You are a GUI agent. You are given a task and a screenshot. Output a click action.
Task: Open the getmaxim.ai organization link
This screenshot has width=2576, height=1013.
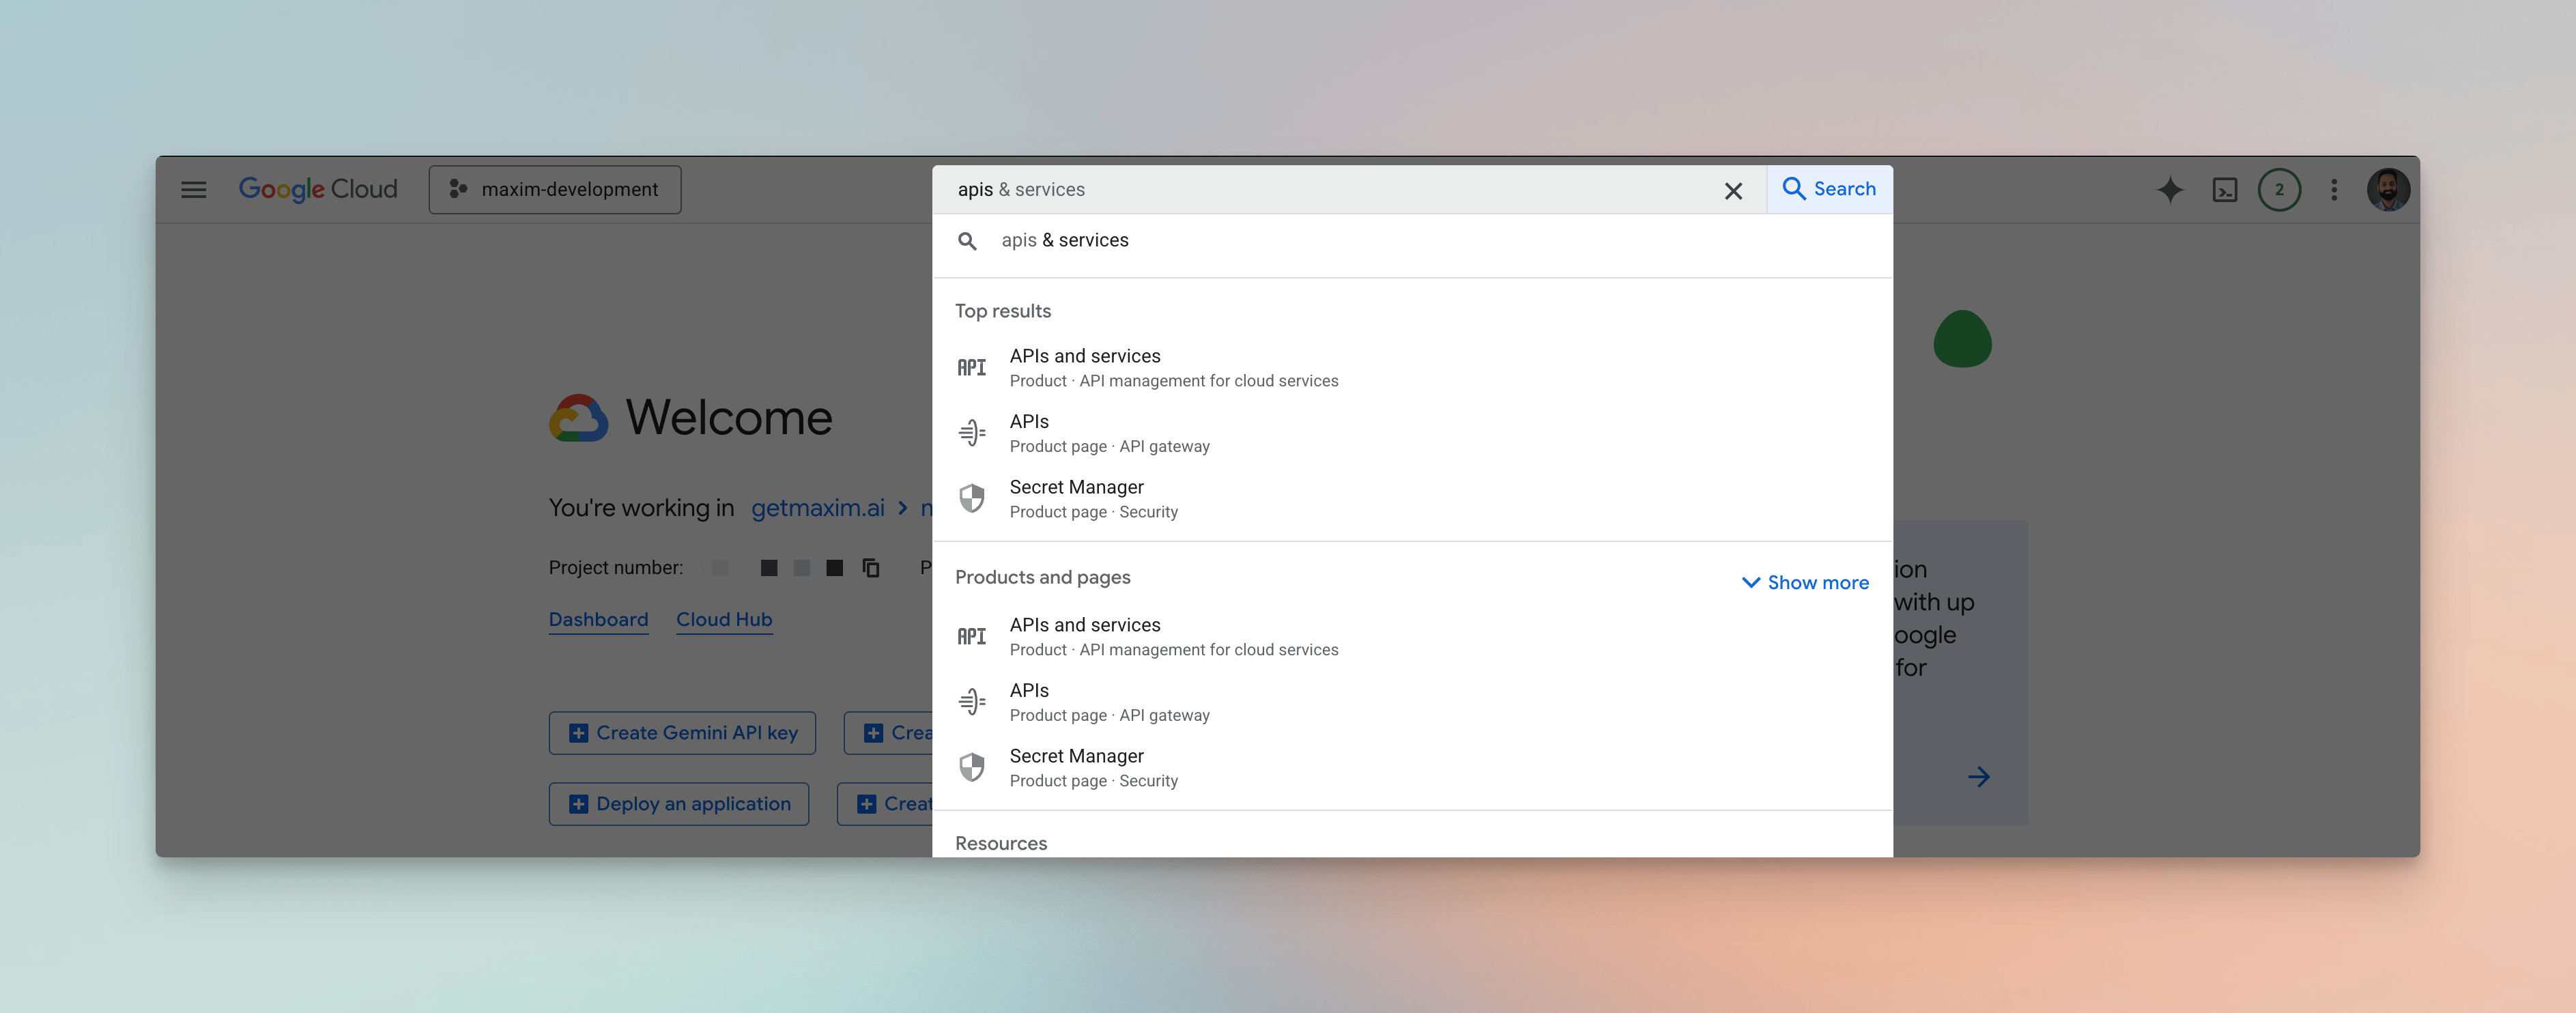(818, 508)
